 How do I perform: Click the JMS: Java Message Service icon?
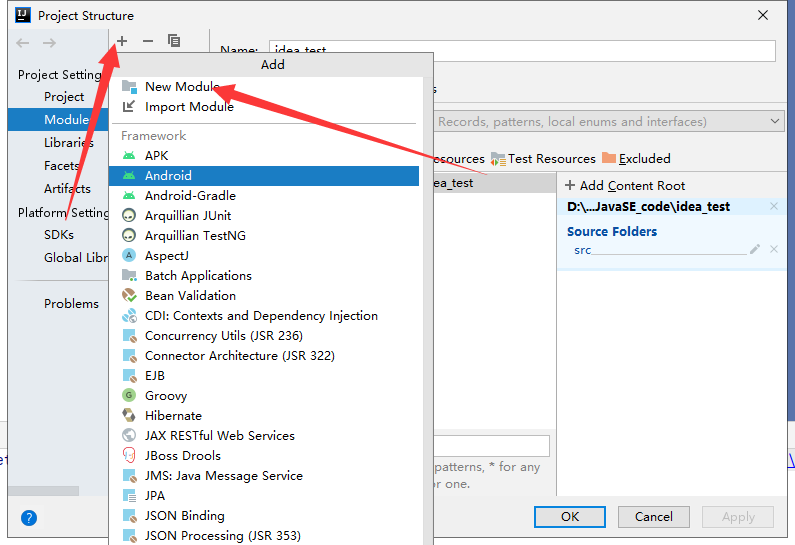[129, 476]
